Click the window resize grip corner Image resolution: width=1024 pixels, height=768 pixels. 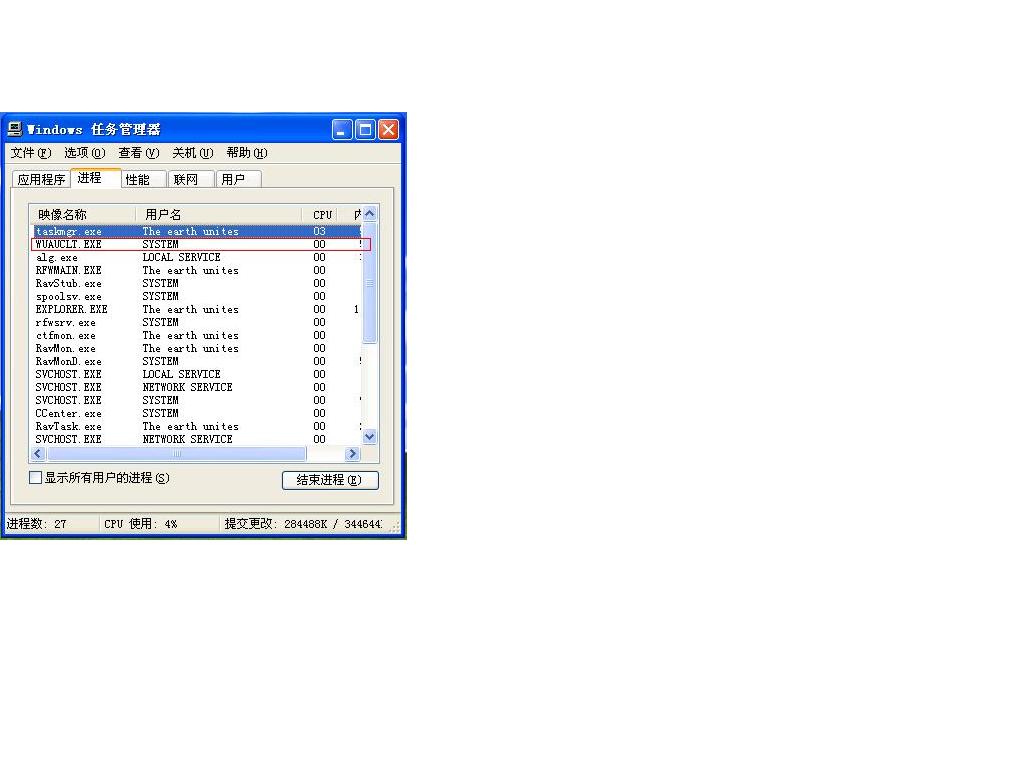[x=394, y=528]
